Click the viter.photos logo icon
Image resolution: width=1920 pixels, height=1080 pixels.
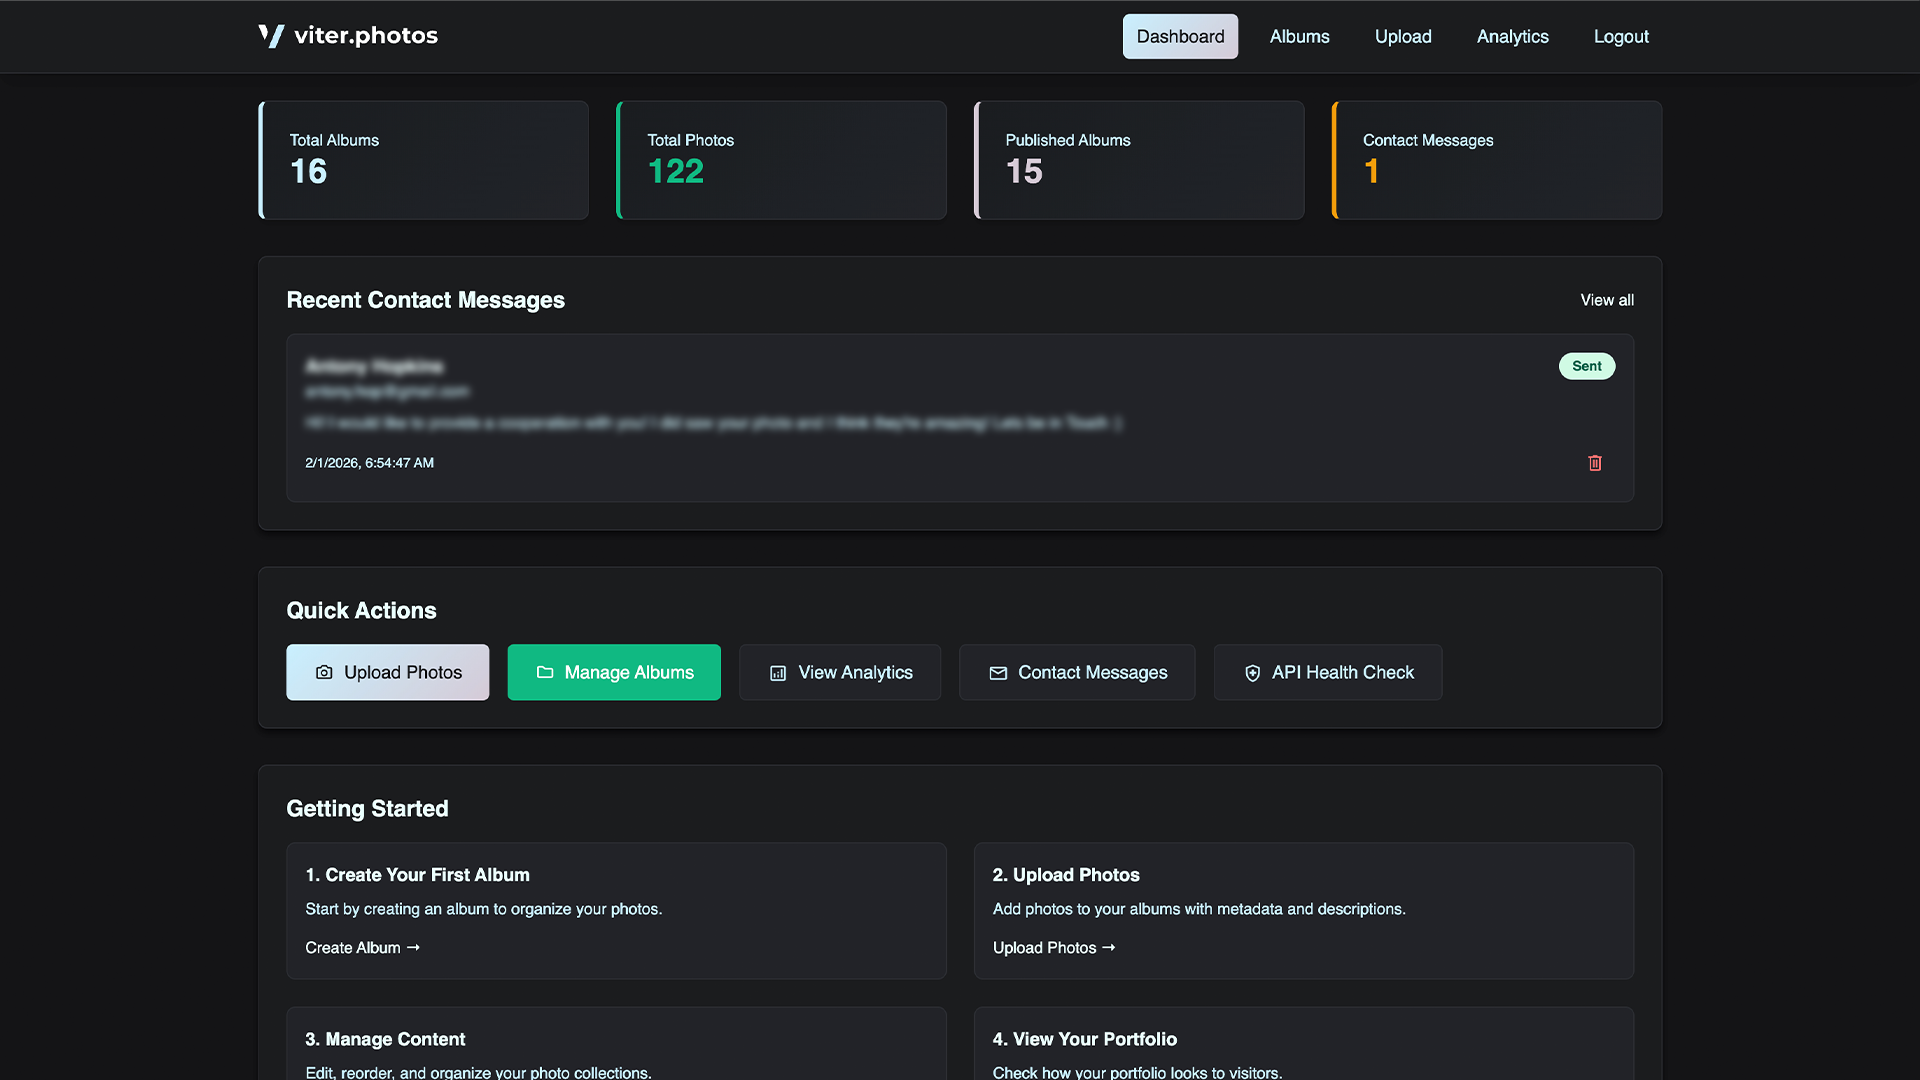click(271, 36)
